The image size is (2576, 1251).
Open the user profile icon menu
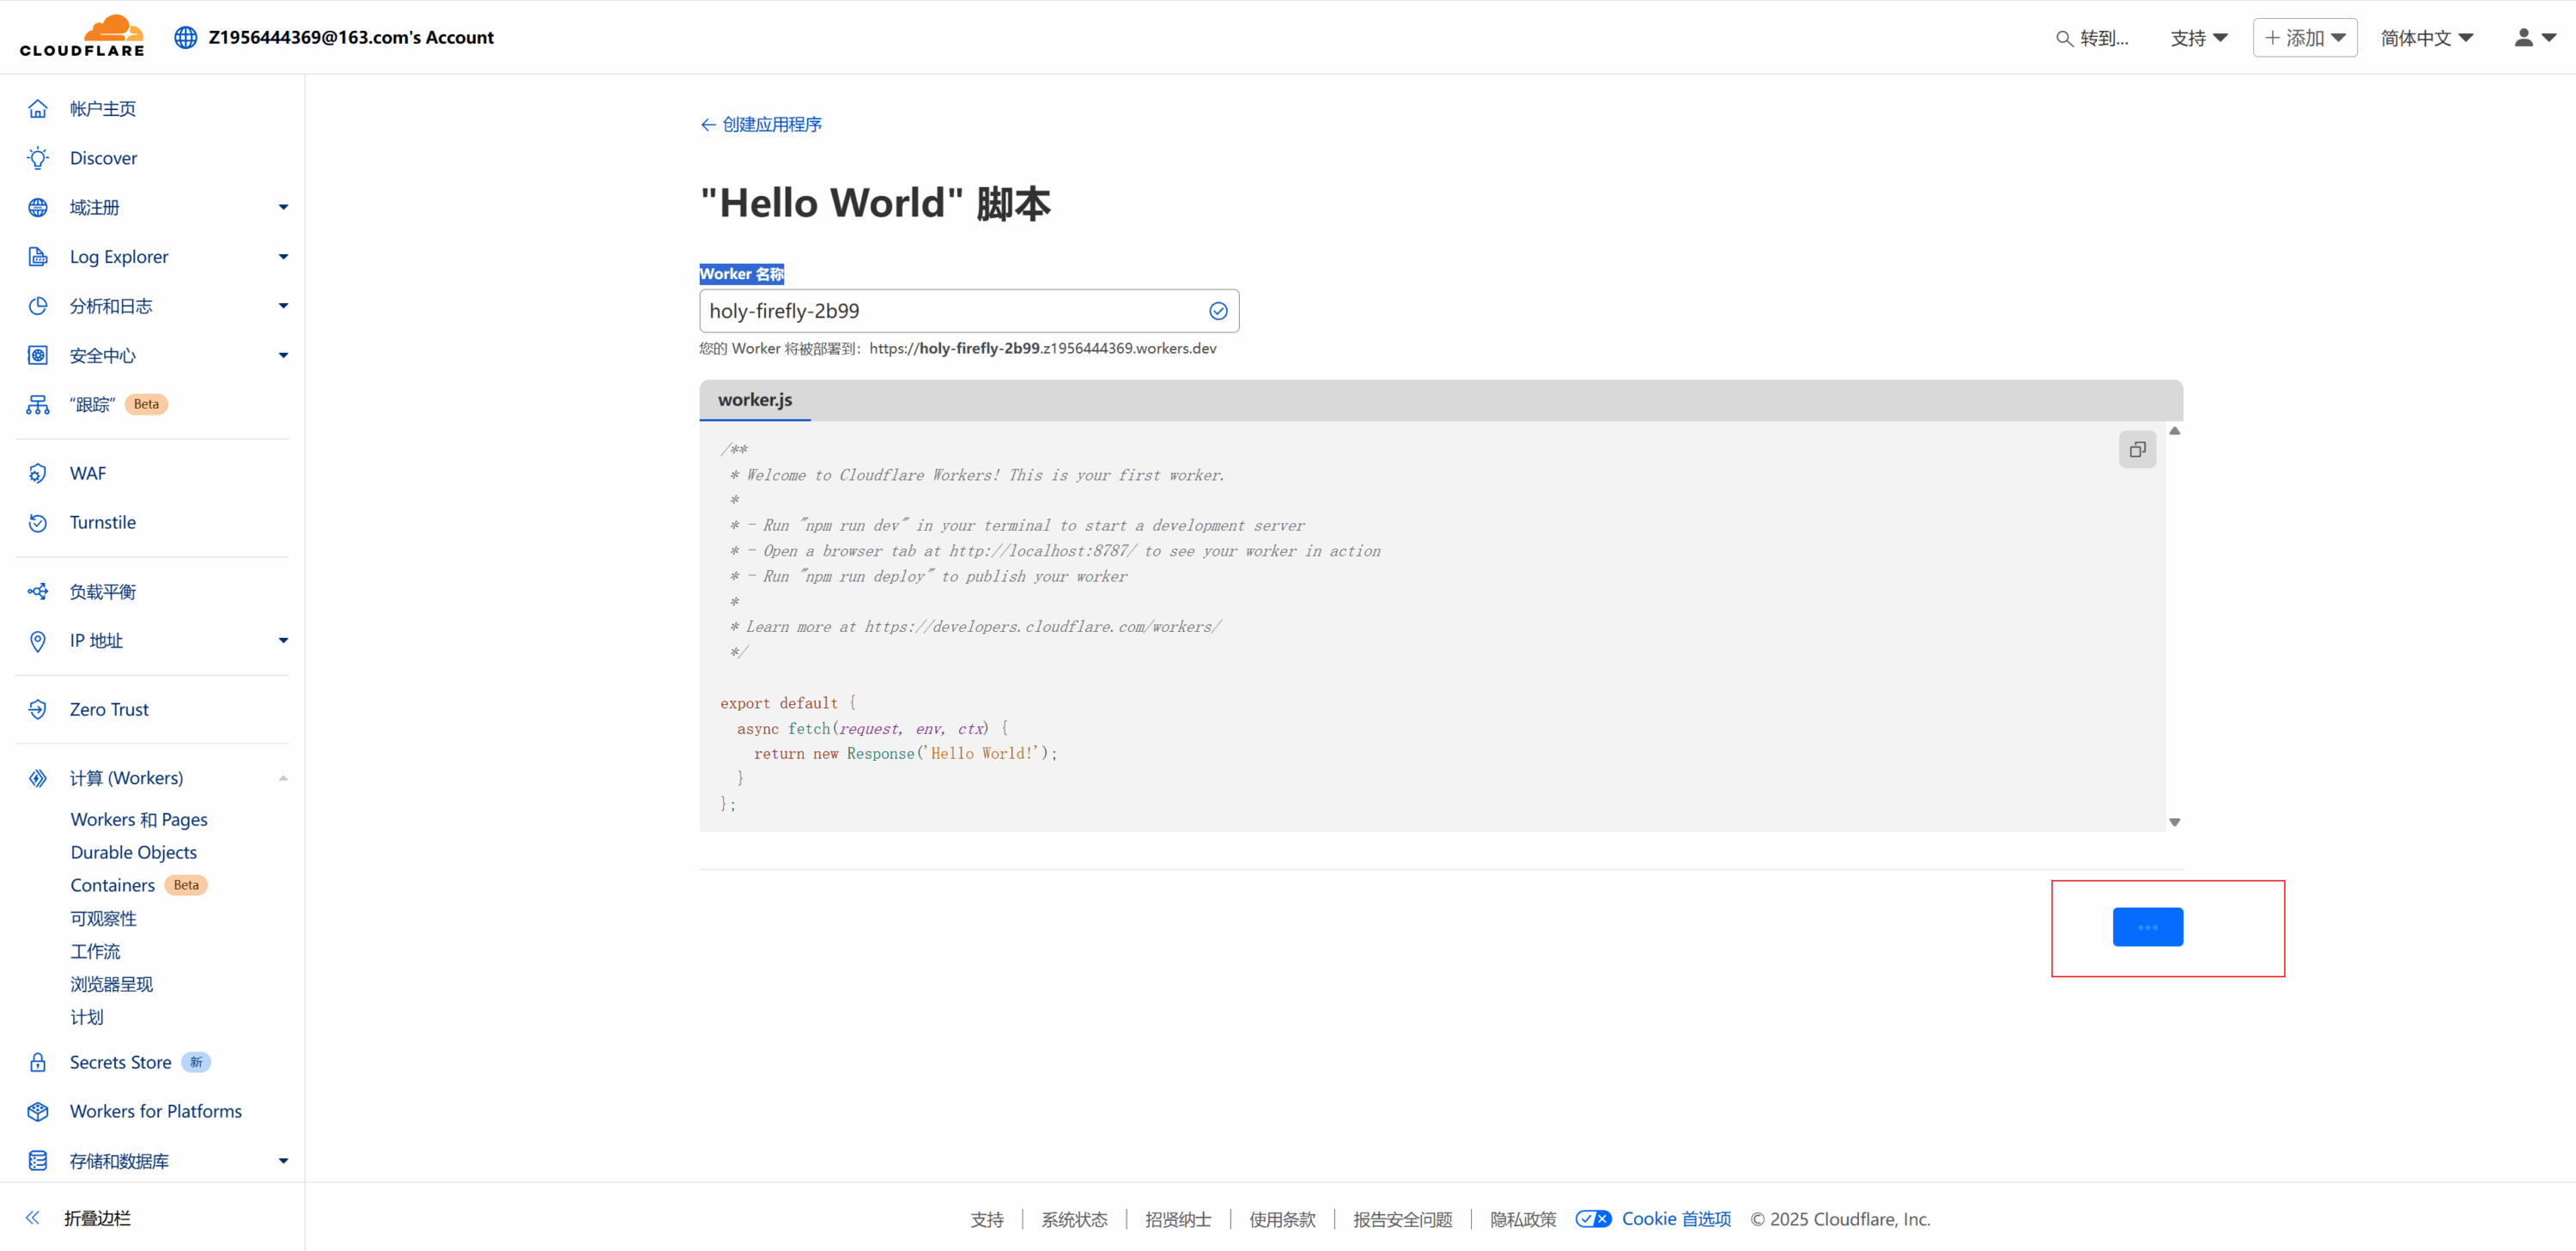(x=2535, y=37)
